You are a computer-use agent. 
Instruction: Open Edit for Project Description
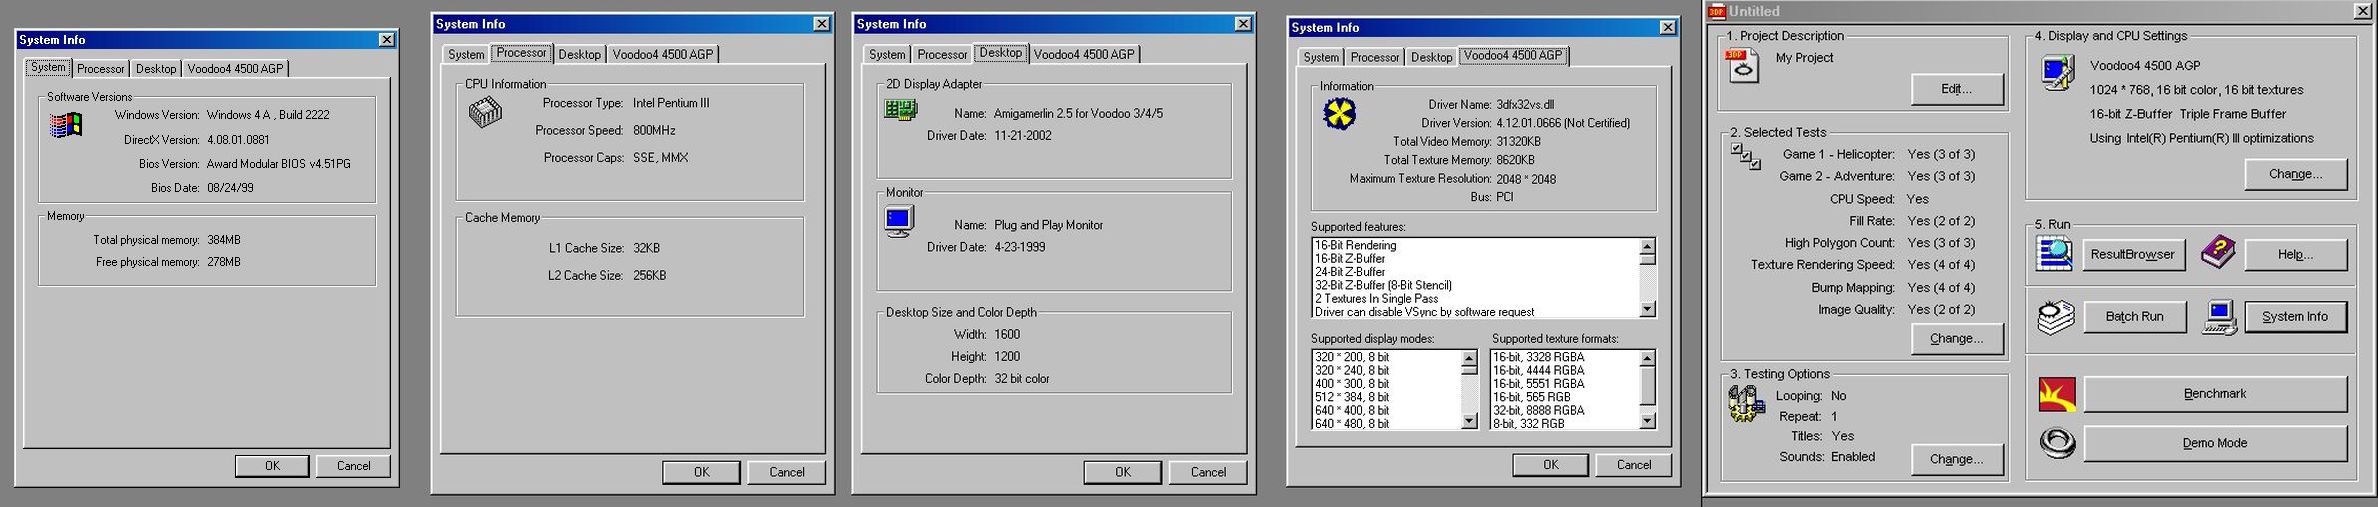1957,89
